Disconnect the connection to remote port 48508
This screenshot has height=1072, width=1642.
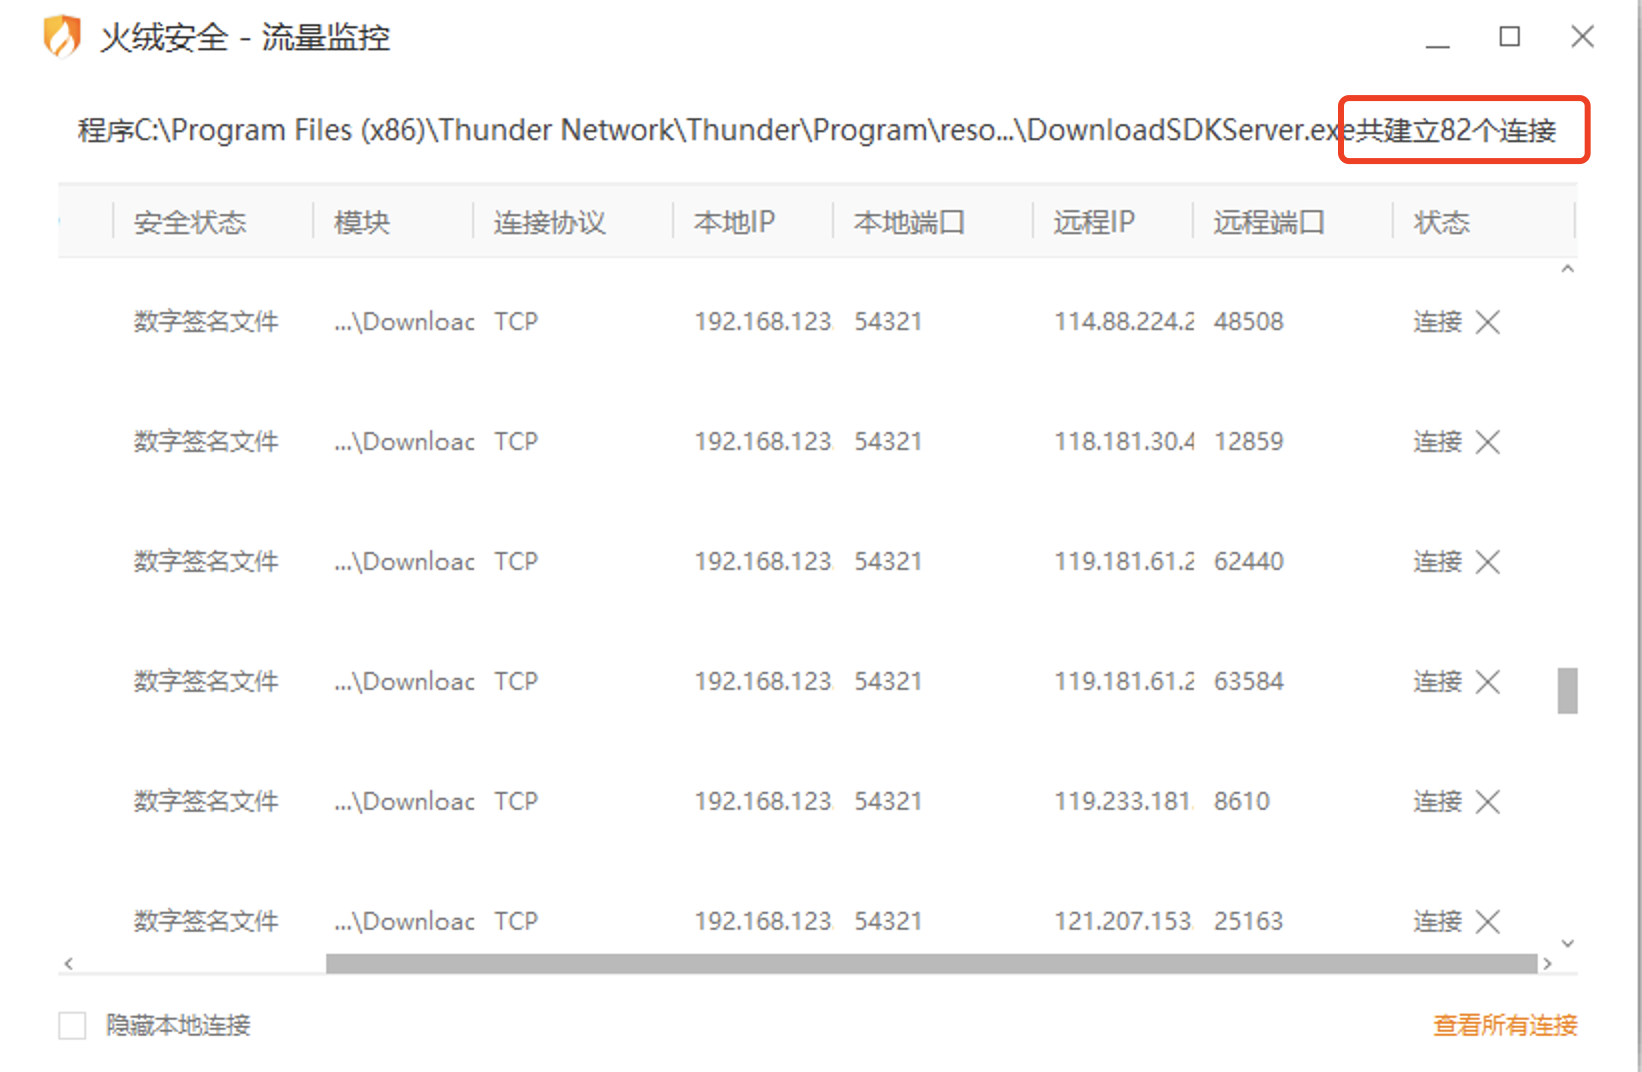click(1487, 322)
